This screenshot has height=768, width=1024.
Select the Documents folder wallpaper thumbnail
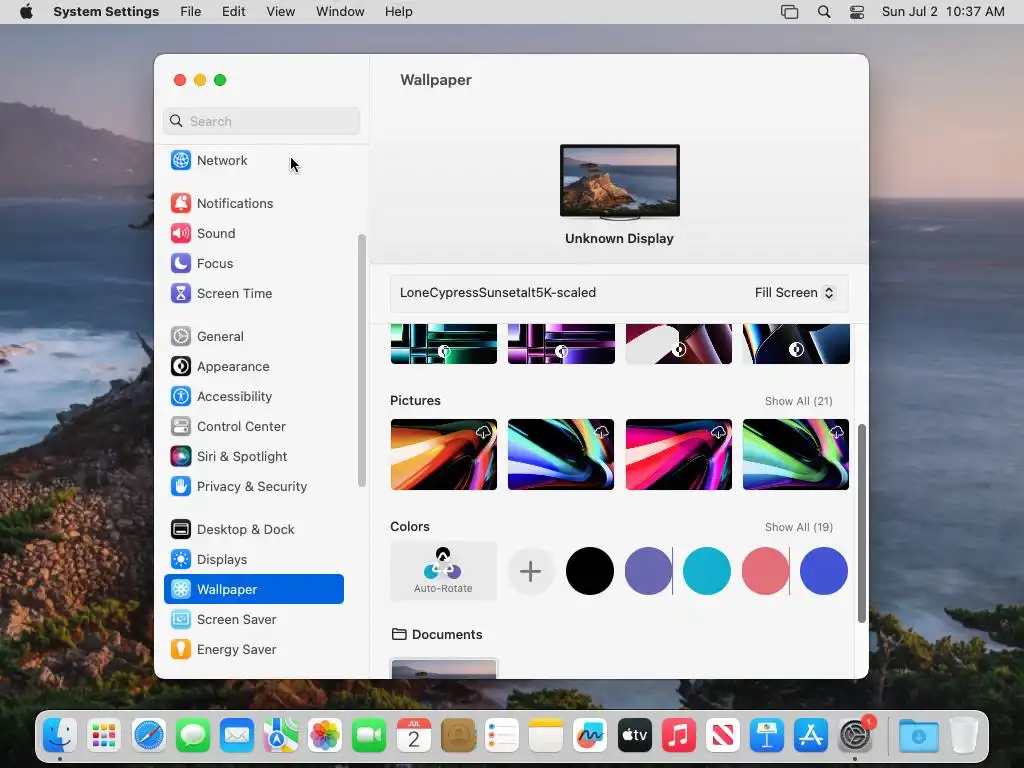(443, 669)
